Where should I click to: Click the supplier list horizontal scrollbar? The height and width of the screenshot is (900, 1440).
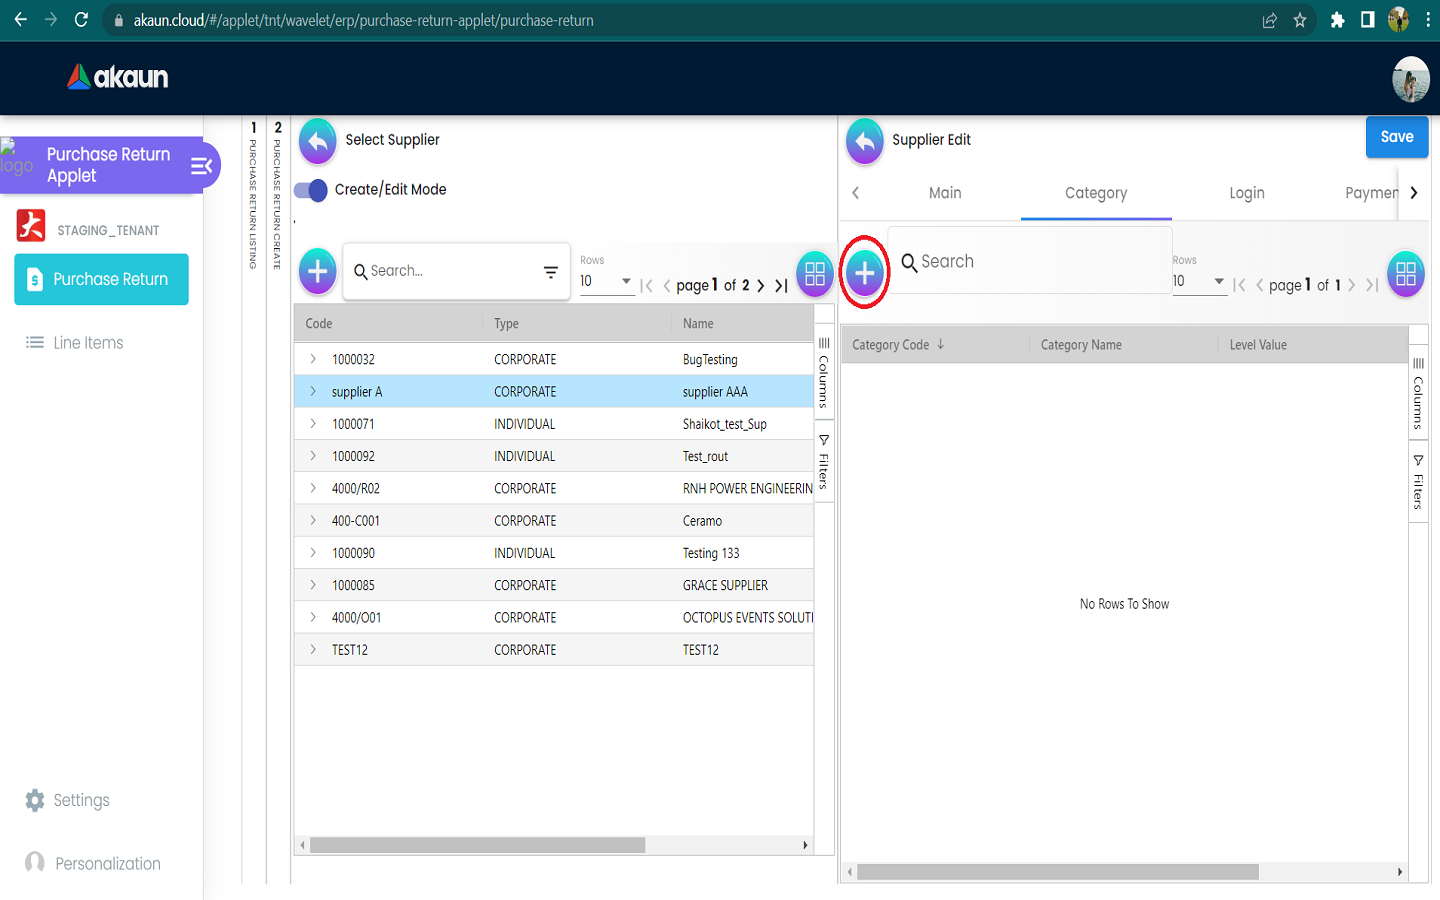point(478,846)
